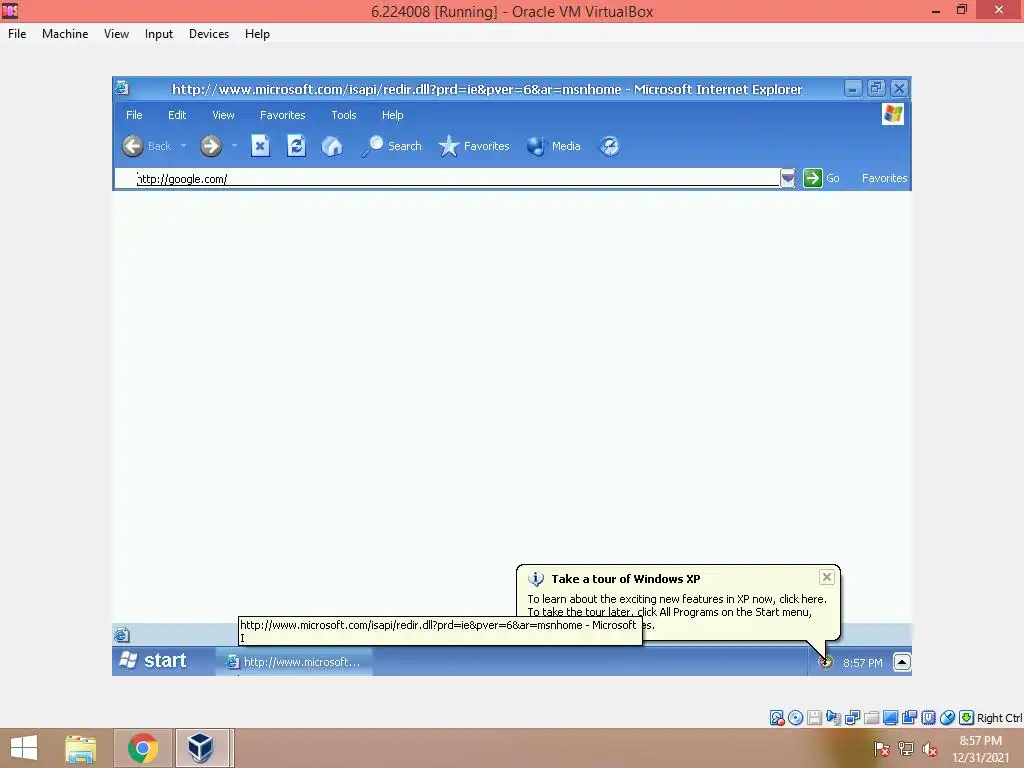1024x768 pixels.
Task: Open File Explorer from the host taskbar
Action: point(81,748)
